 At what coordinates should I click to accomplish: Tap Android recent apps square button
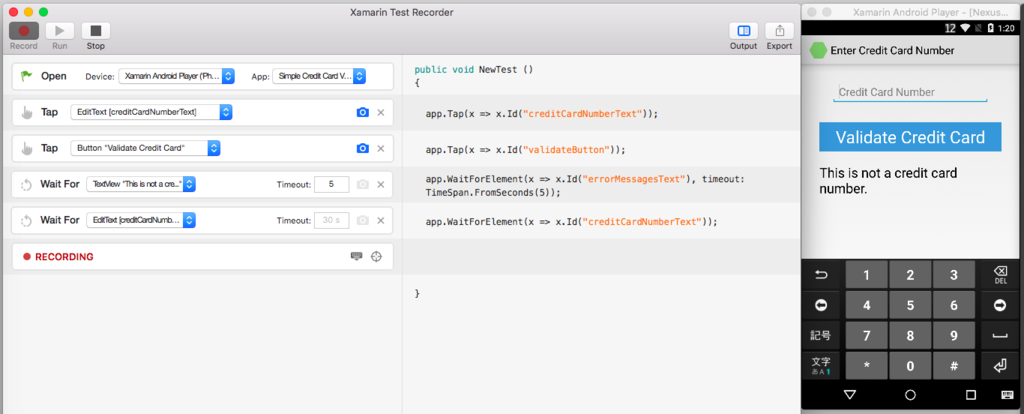971,394
